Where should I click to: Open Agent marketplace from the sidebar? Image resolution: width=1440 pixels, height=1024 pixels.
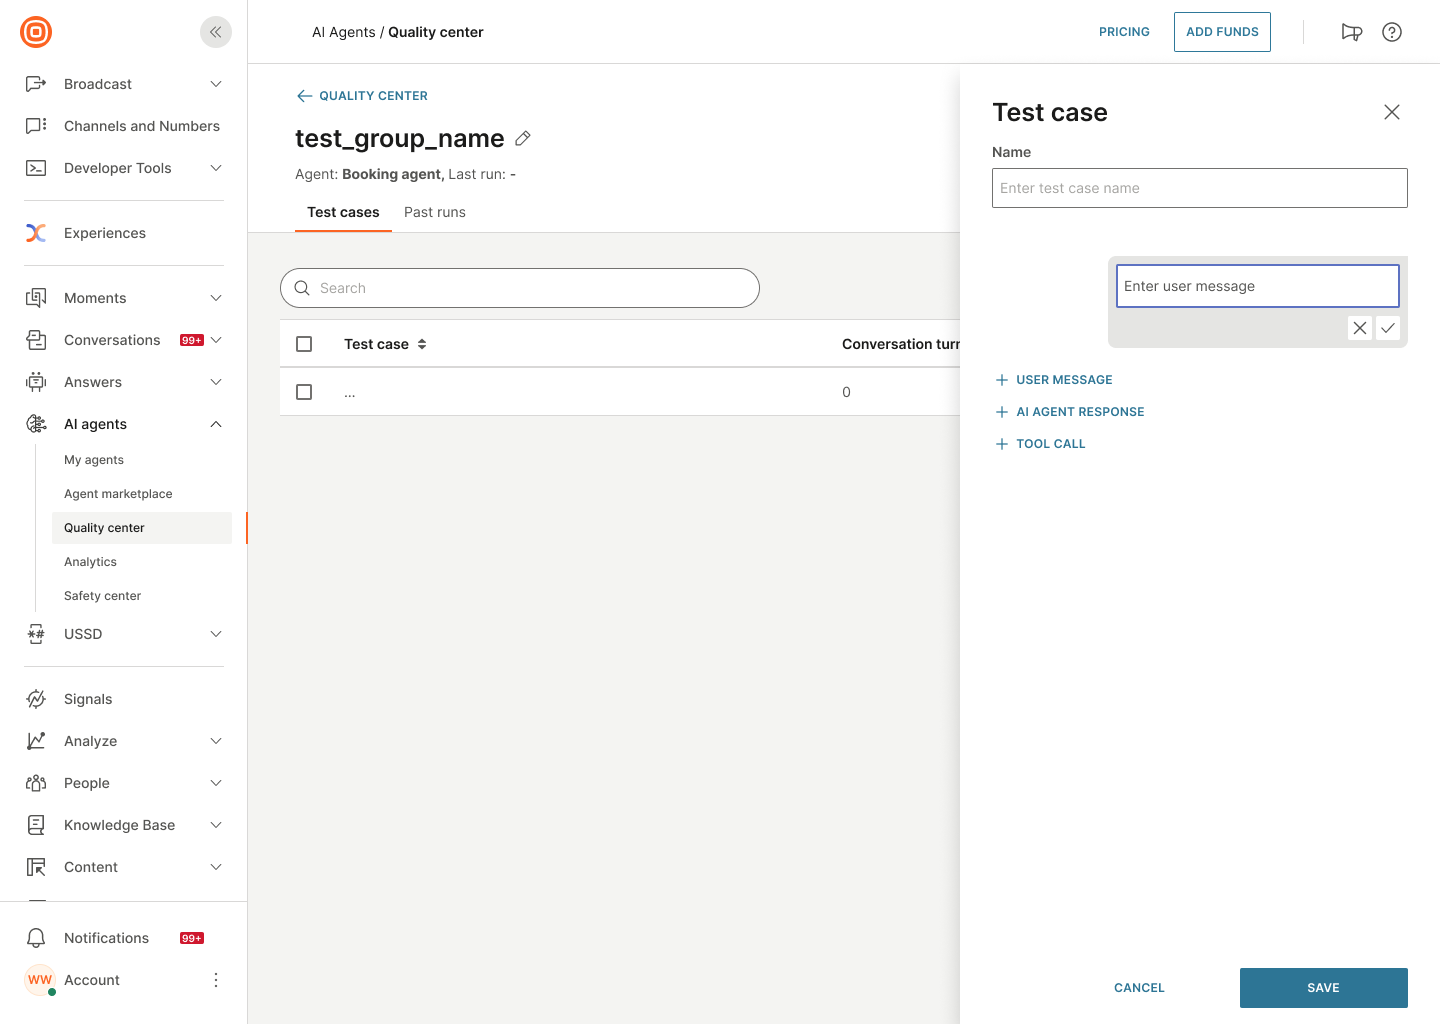coord(118,493)
